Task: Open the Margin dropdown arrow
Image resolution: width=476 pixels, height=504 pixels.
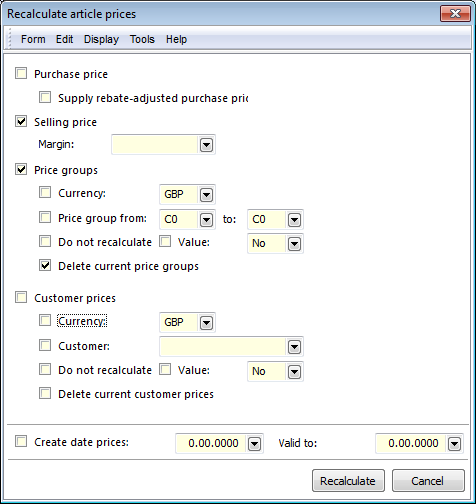Action: (206, 145)
